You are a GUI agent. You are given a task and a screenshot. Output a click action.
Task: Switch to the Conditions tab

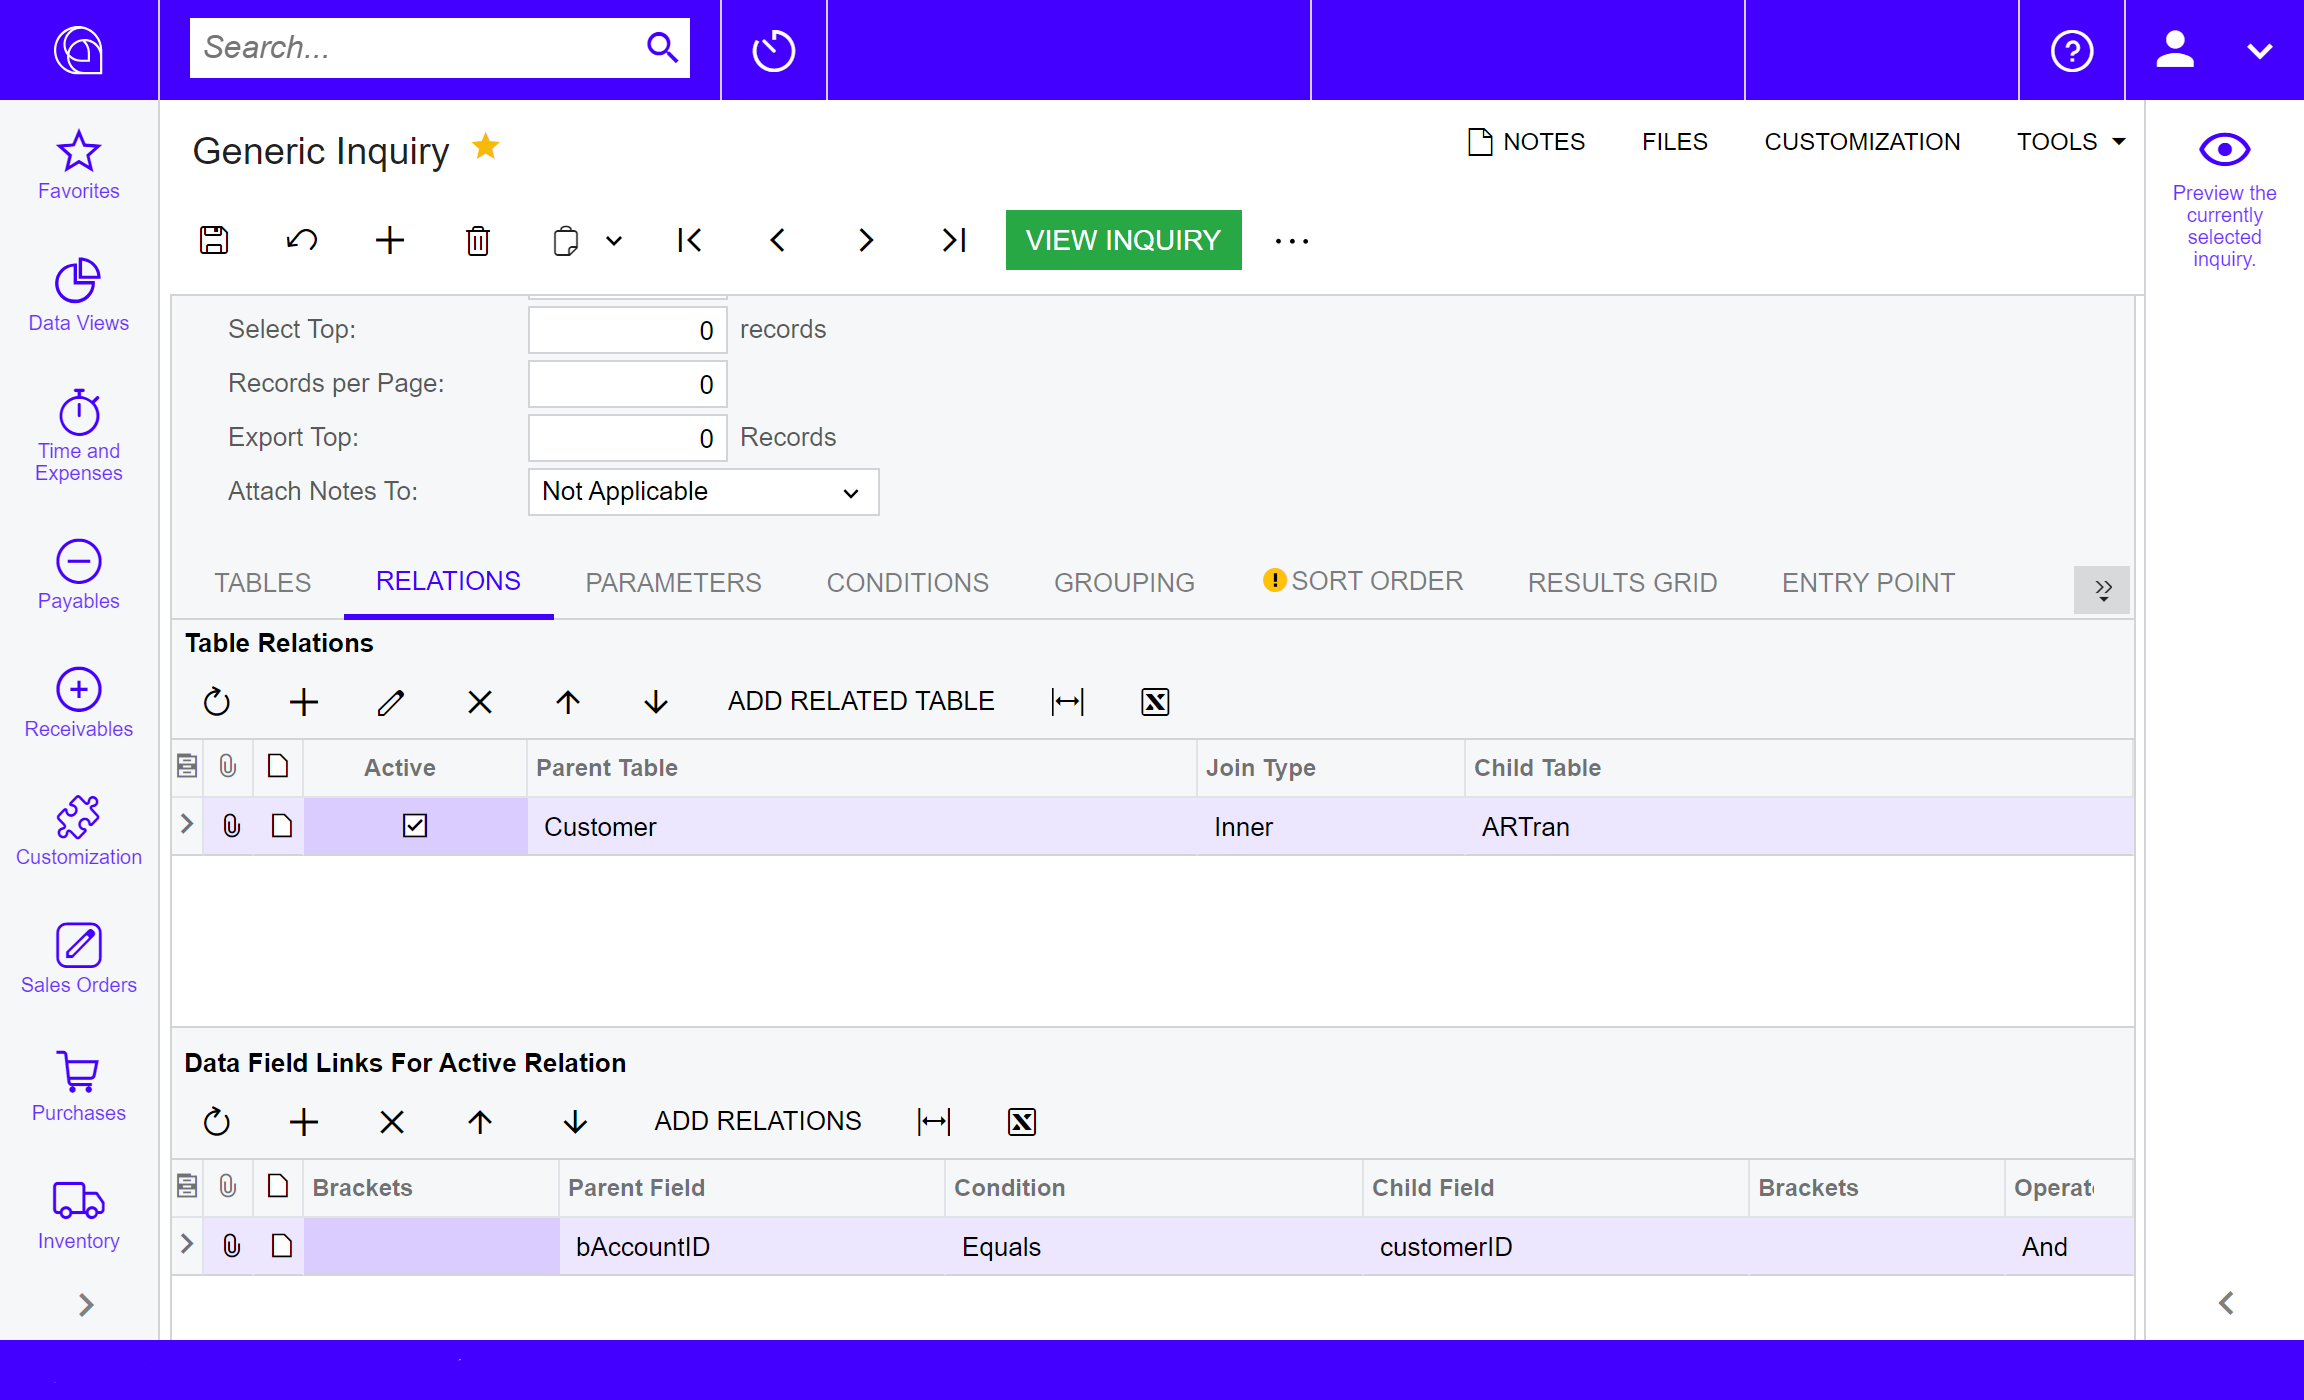coord(906,582)
